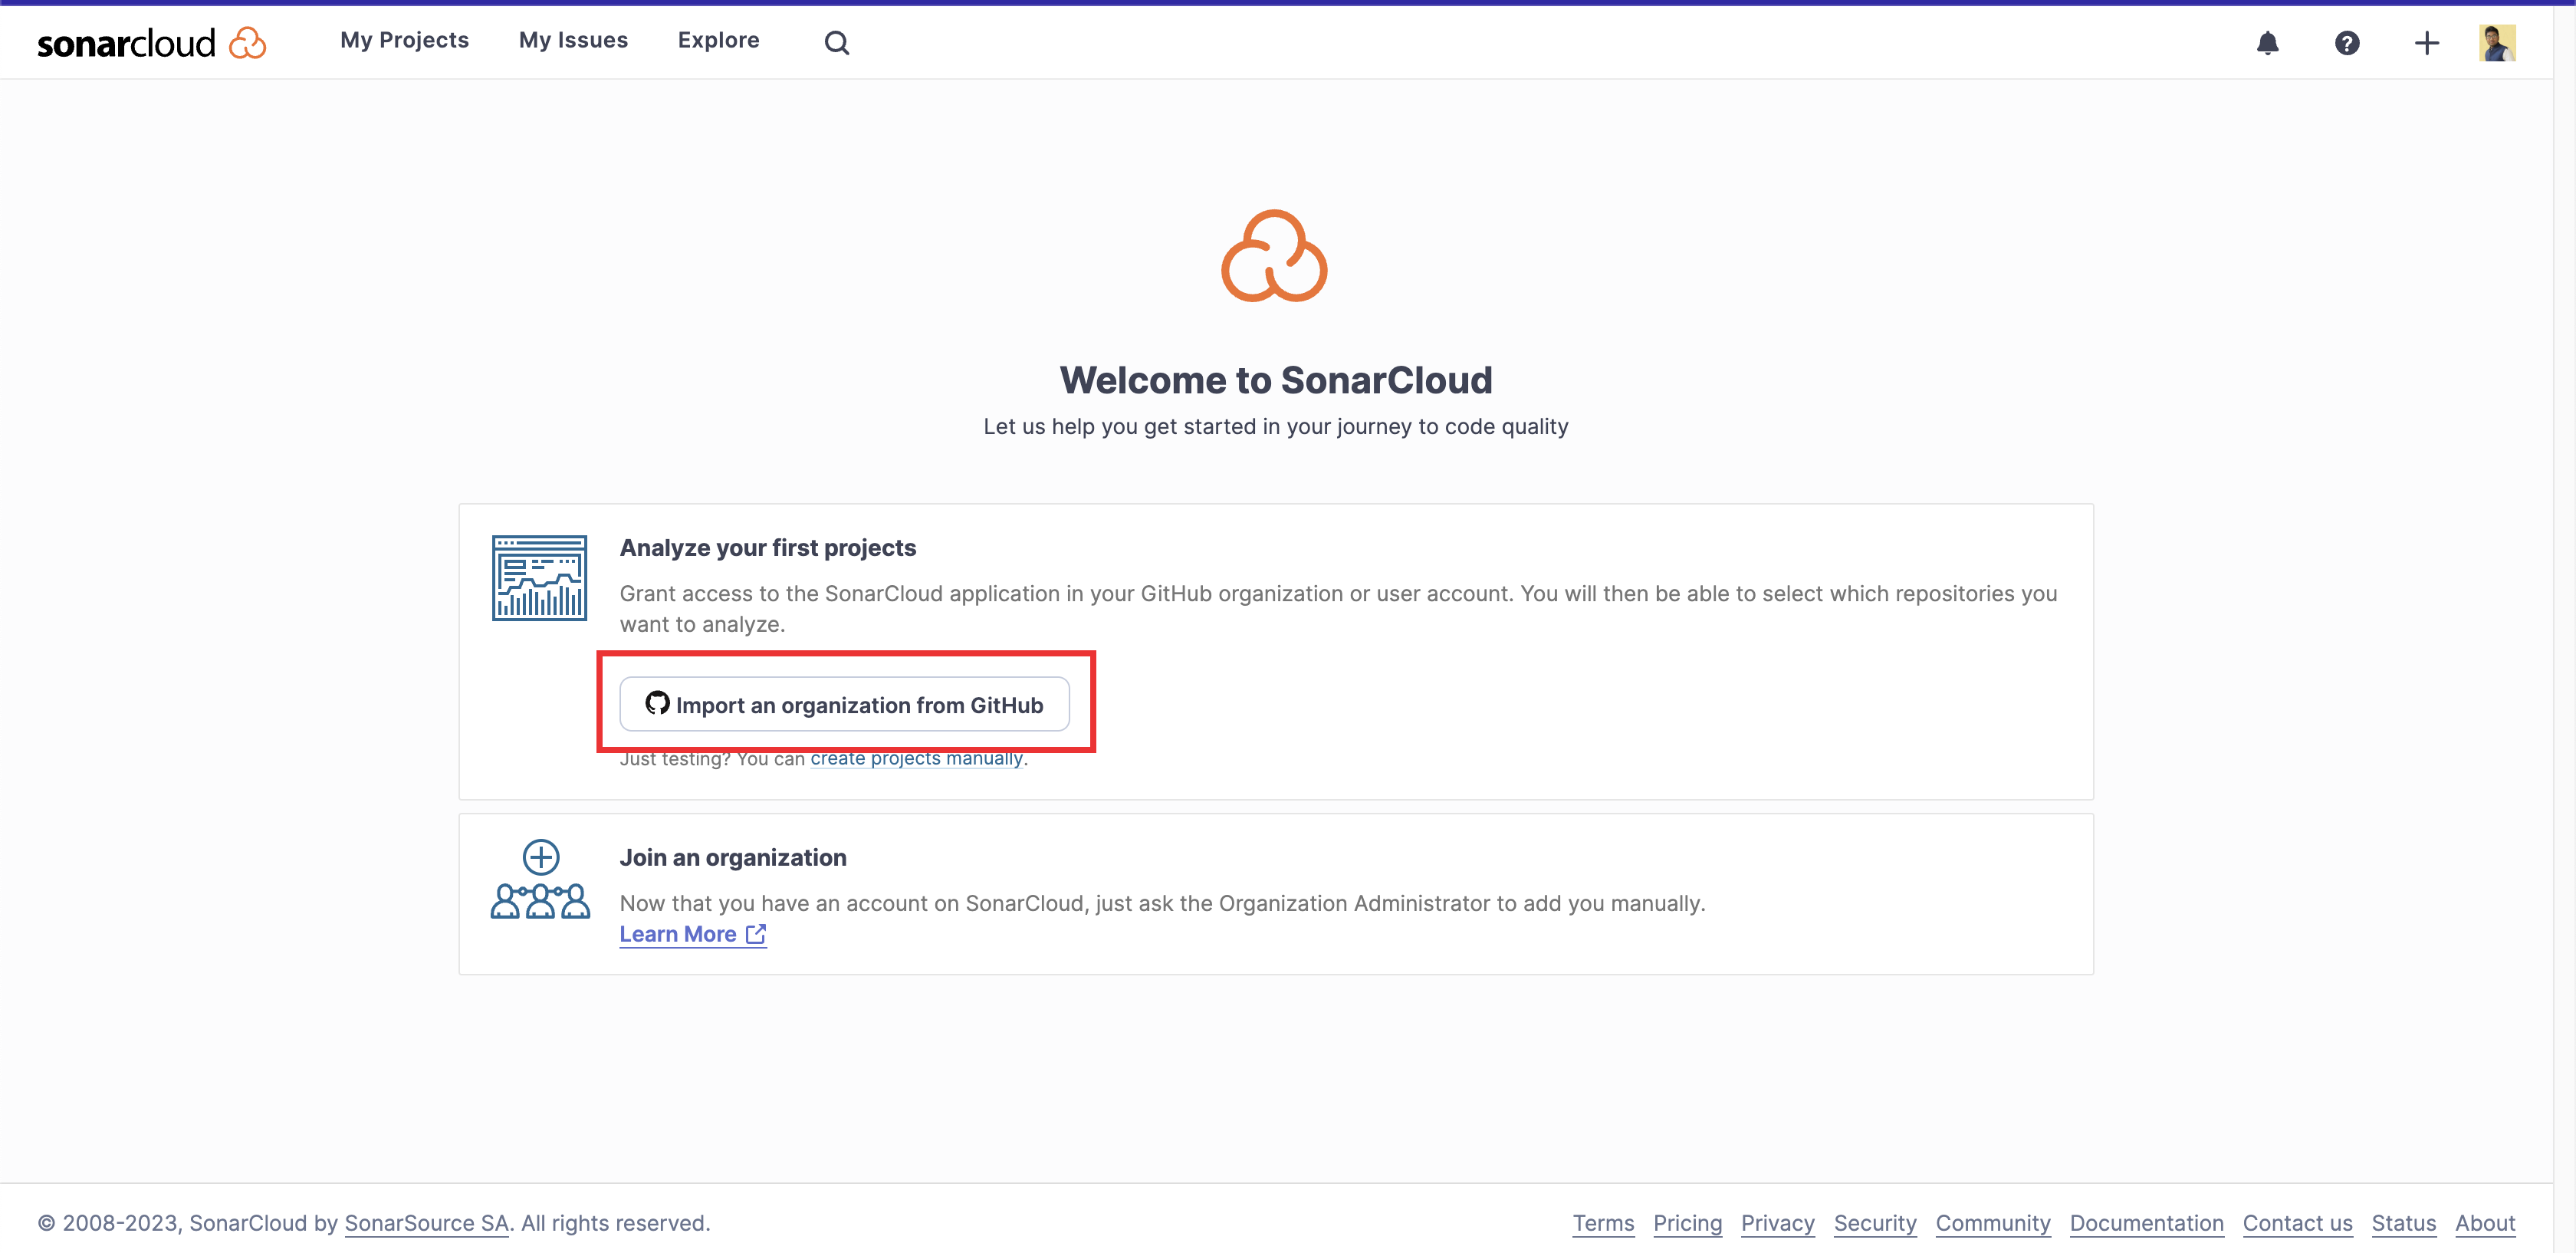The width and height of the screenshot is (2576, 1253).
Task: Open the Pricing footer link
Action: tap(1687, 1223)
